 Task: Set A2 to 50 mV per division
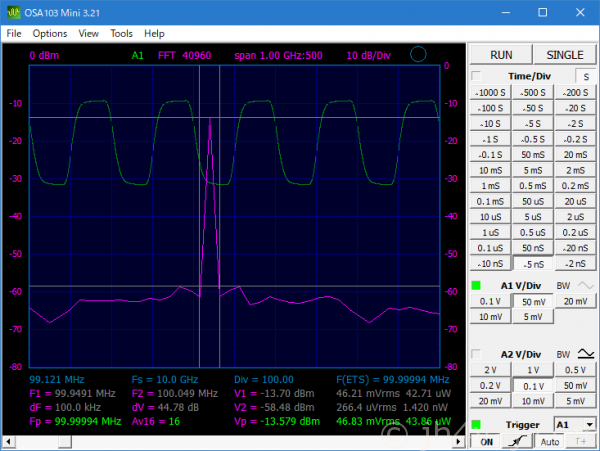[576, 386]
